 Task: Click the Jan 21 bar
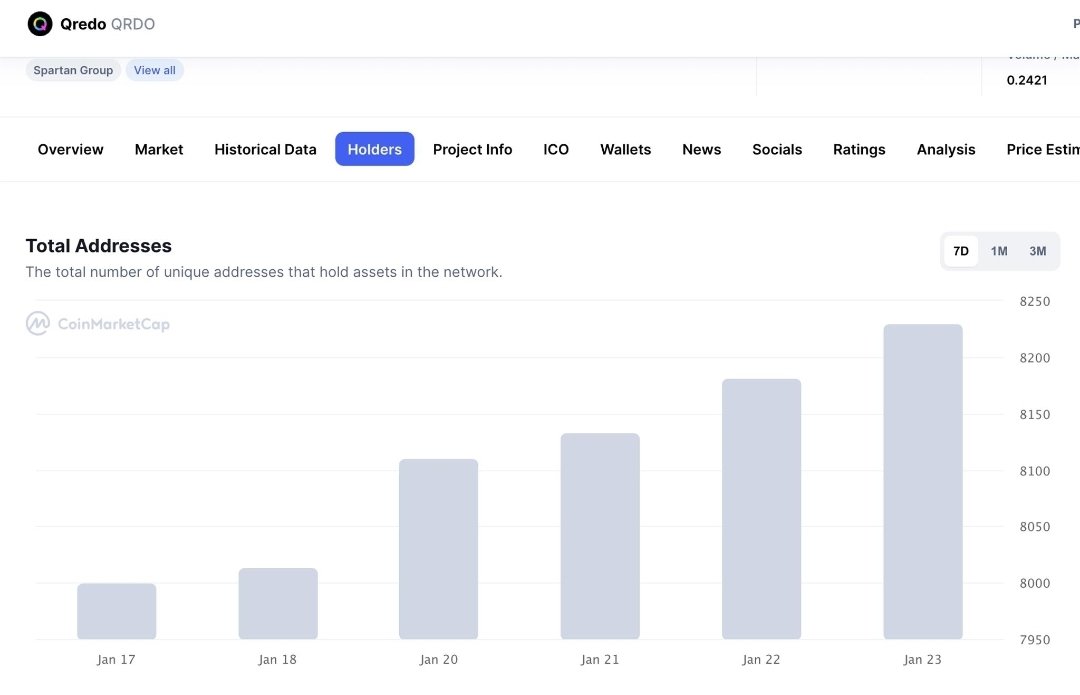600,536
